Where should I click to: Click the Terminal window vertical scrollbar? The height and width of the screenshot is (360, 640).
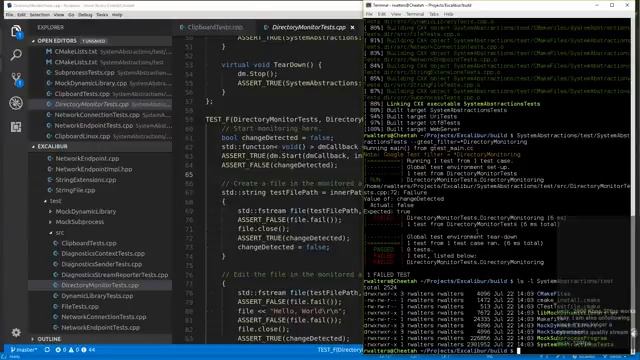[x=633, y=186]
